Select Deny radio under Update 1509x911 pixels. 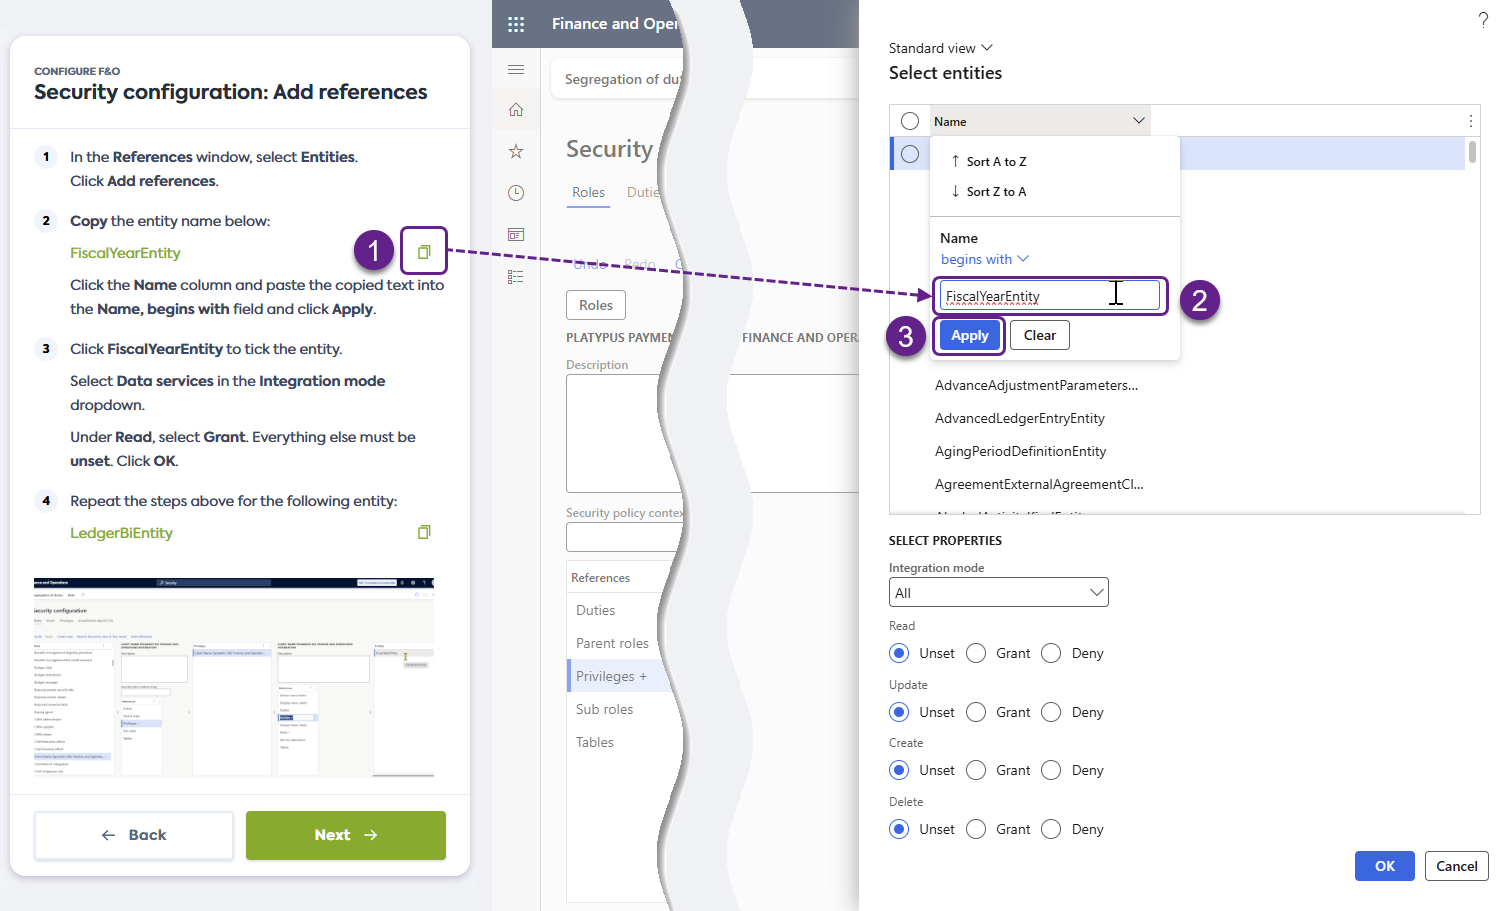coord(1051,712)
